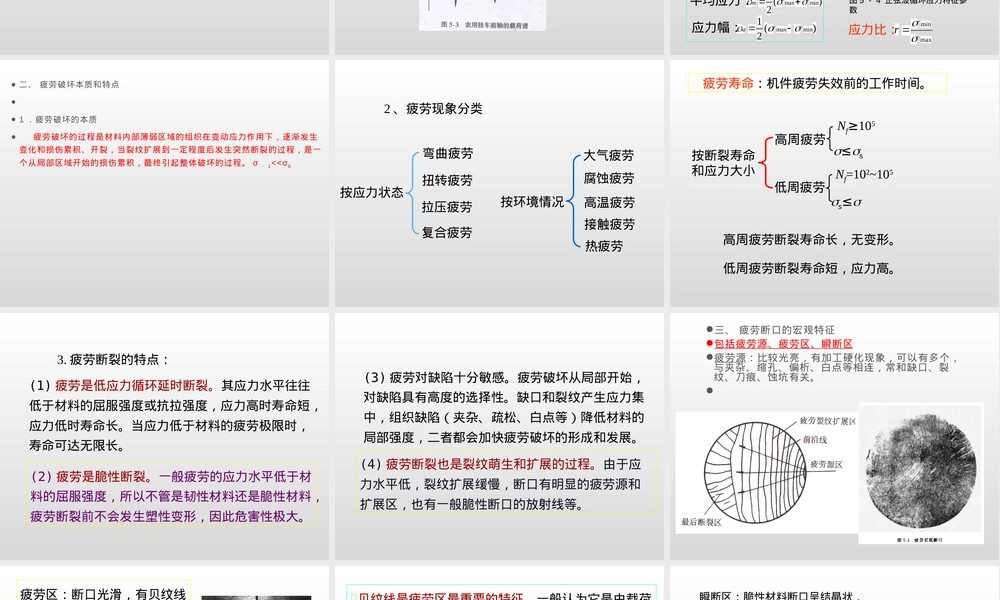Image resolution: width=1000 pixels, height=600 pixels.
Task: Open the slide 2、疲劳现象分类
Action: (x=499, y=183)
